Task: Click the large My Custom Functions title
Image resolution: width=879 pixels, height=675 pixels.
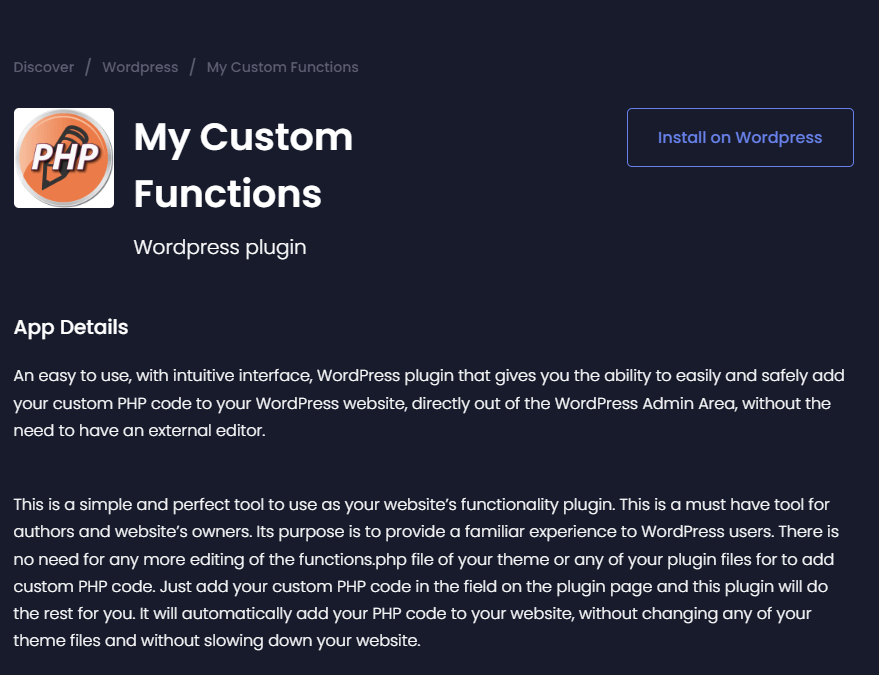Action: click(243, 165)
